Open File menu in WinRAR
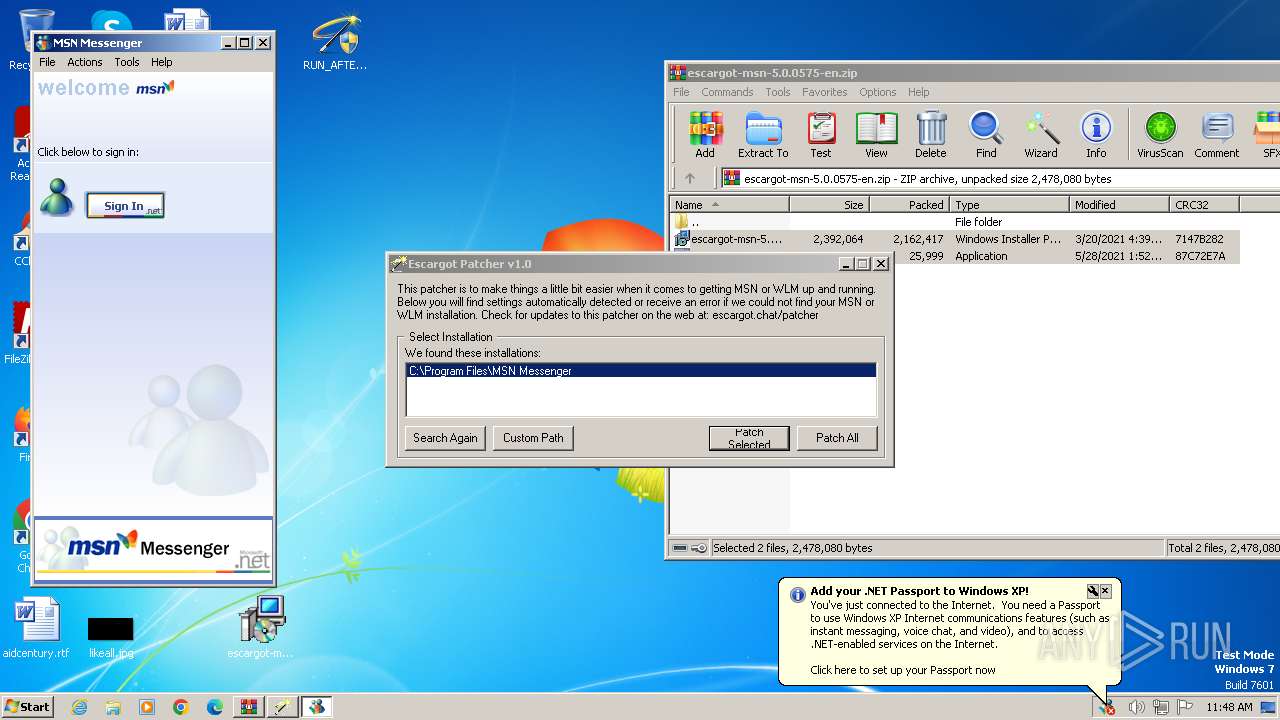The width and height of the screenshot is (1280, 720). coord(681,92)
